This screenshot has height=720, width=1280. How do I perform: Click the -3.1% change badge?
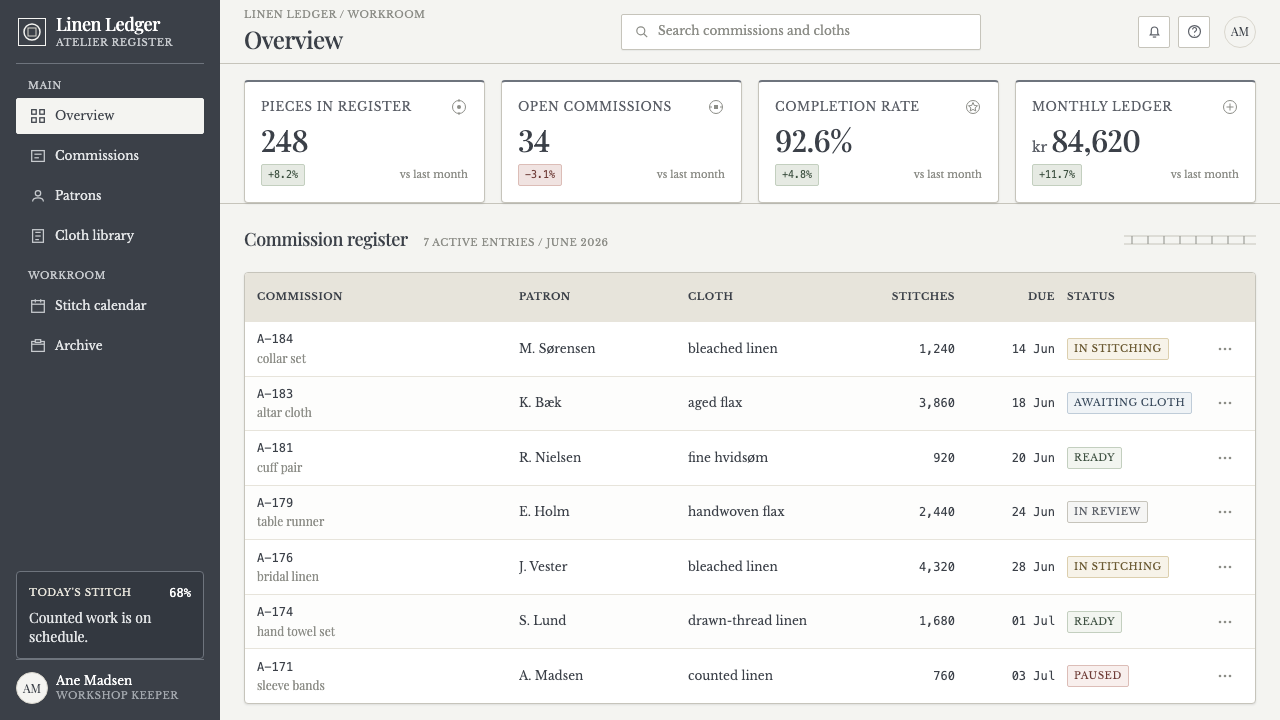coord(540,175)
